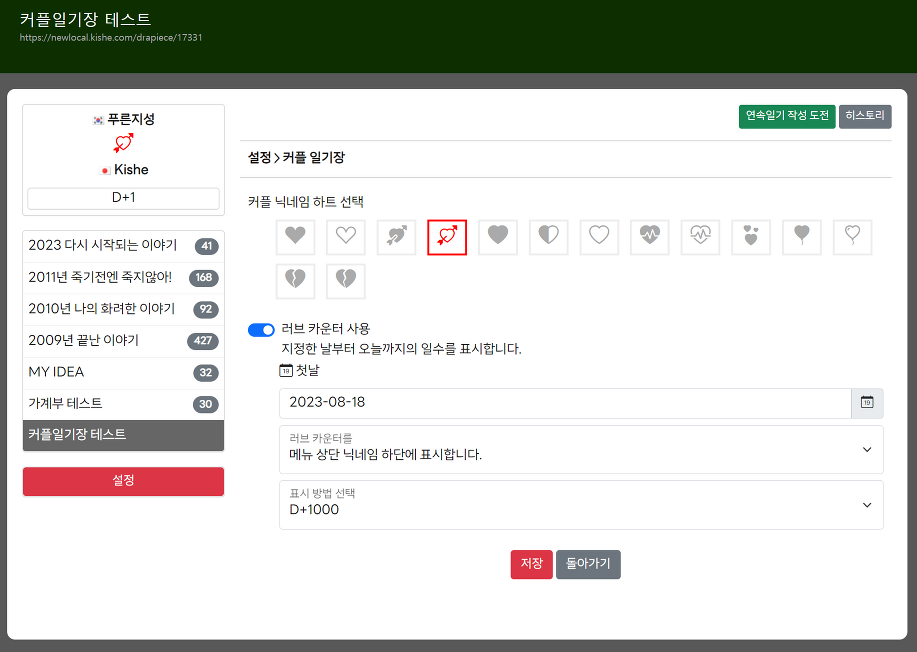Click the 첫날 date input field
The height and width of the screenshot is (652, 917).
click(x=565, y=403)
